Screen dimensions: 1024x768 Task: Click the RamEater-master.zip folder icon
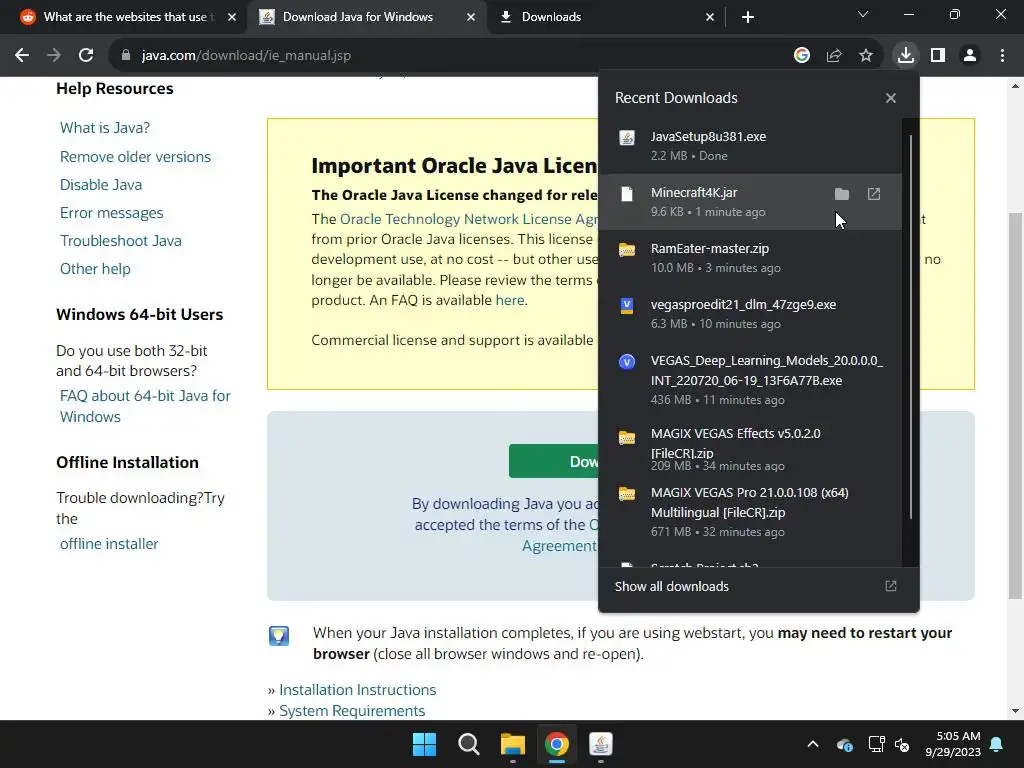627,250
